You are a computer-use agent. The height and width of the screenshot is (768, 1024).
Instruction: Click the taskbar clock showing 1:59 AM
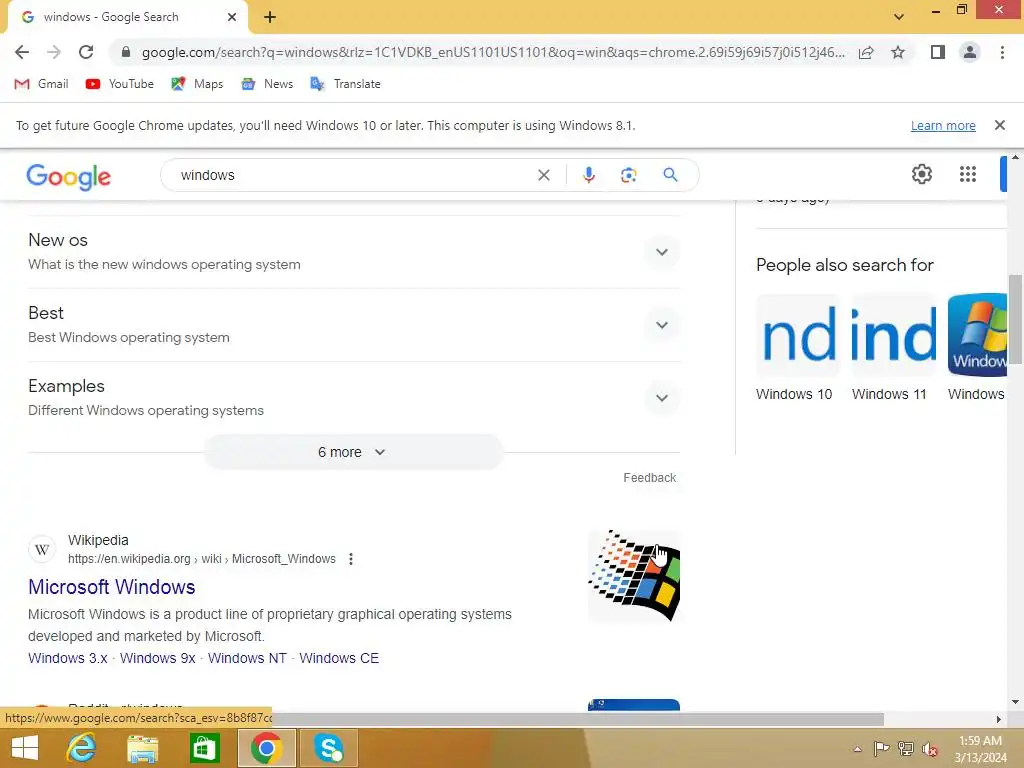pos(980,749)
